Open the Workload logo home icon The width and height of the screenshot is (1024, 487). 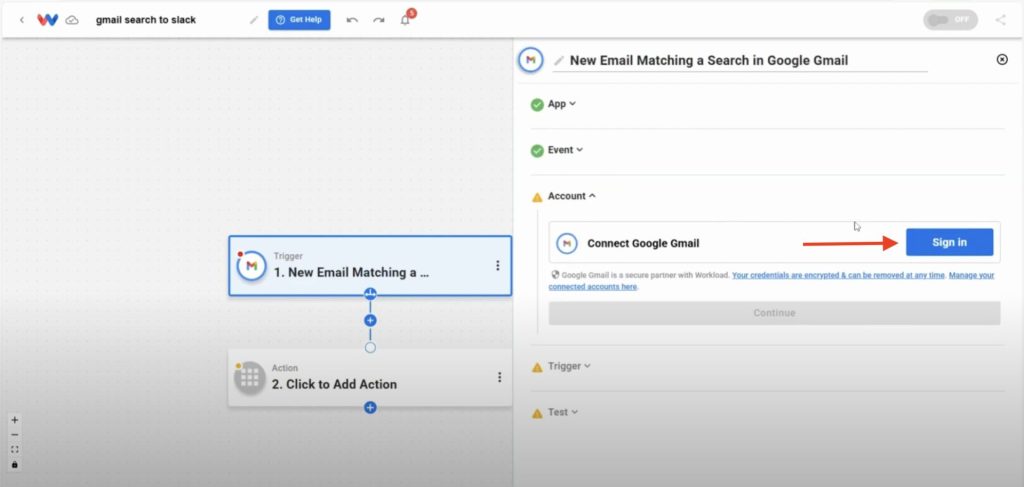tap(48, 20)
